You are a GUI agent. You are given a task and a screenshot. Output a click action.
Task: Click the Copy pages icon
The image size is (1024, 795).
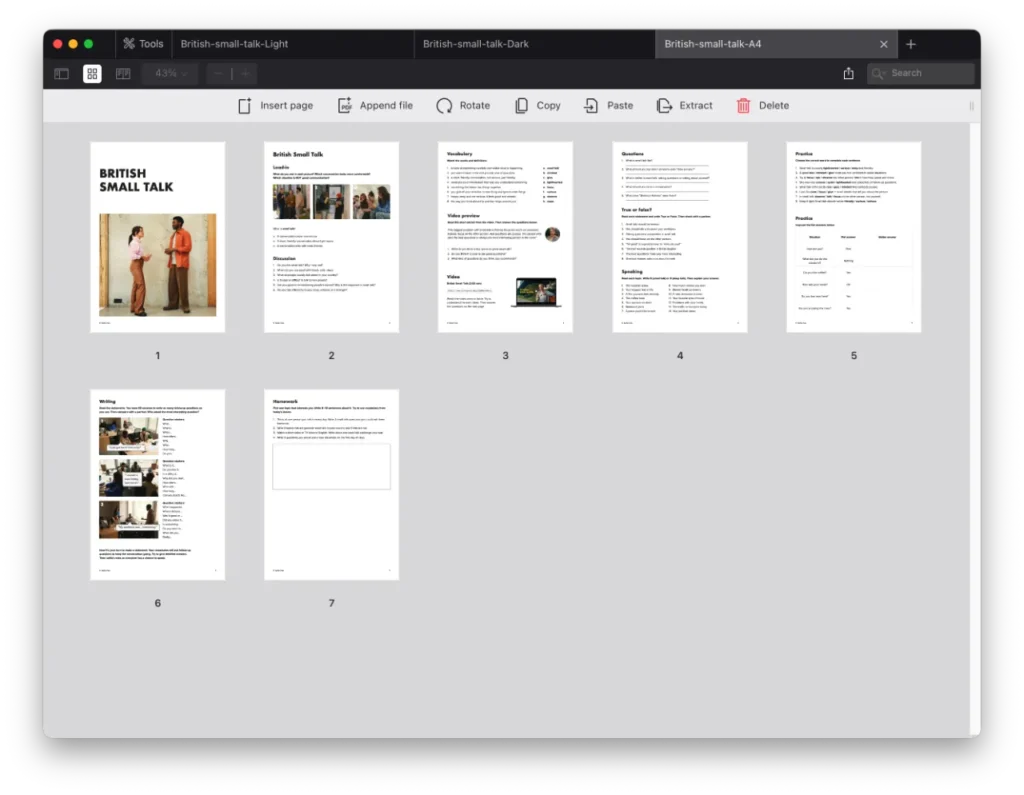coord(521,105)
